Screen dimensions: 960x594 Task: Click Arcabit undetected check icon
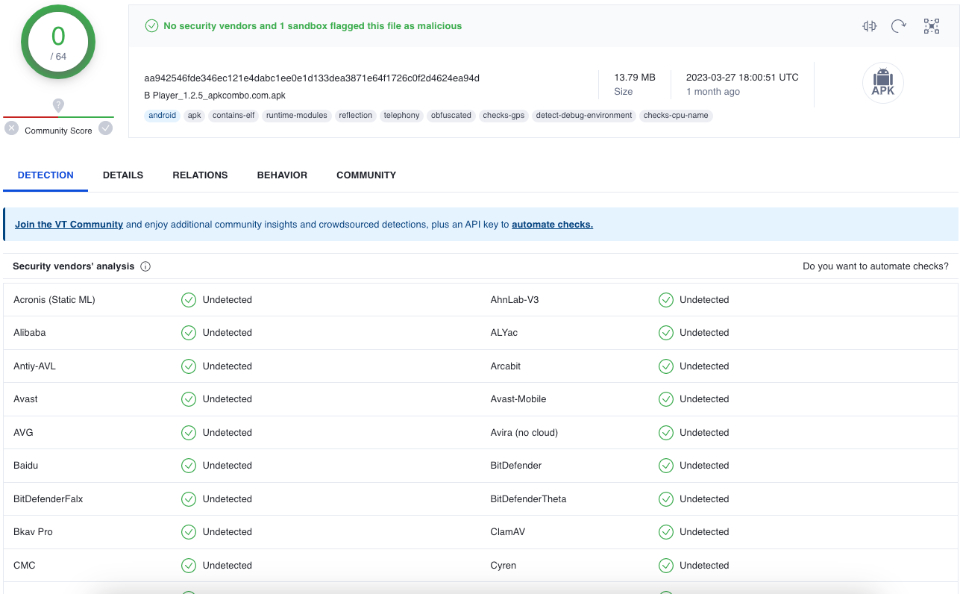pyautogui.click(x=666, y=366)
